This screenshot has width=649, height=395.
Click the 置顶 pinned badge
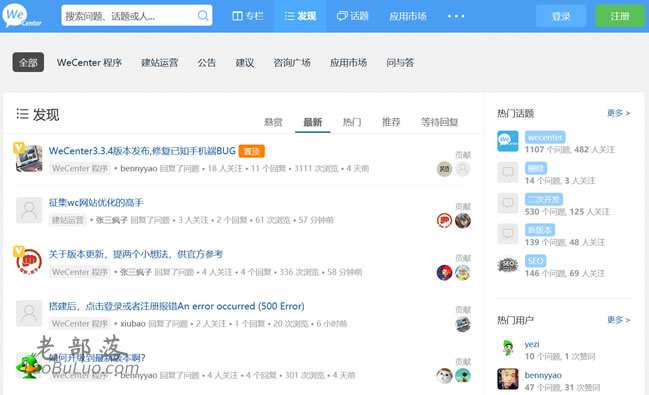(x=252, y=151)
